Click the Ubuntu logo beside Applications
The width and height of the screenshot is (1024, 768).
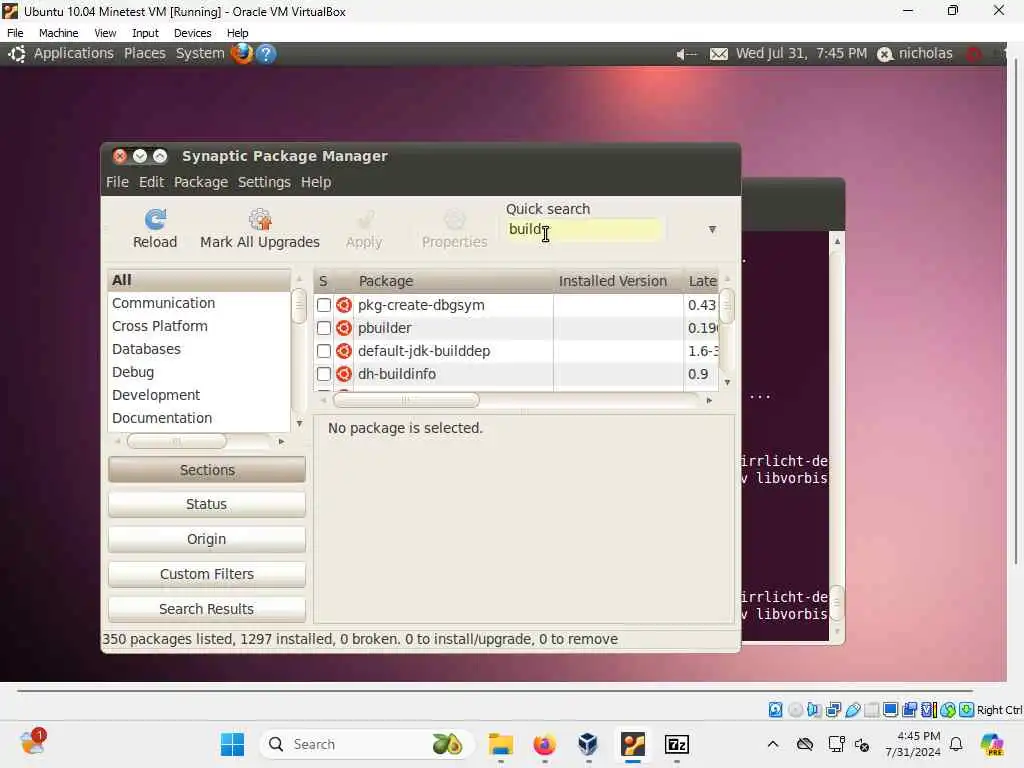[x=17, y=54]
